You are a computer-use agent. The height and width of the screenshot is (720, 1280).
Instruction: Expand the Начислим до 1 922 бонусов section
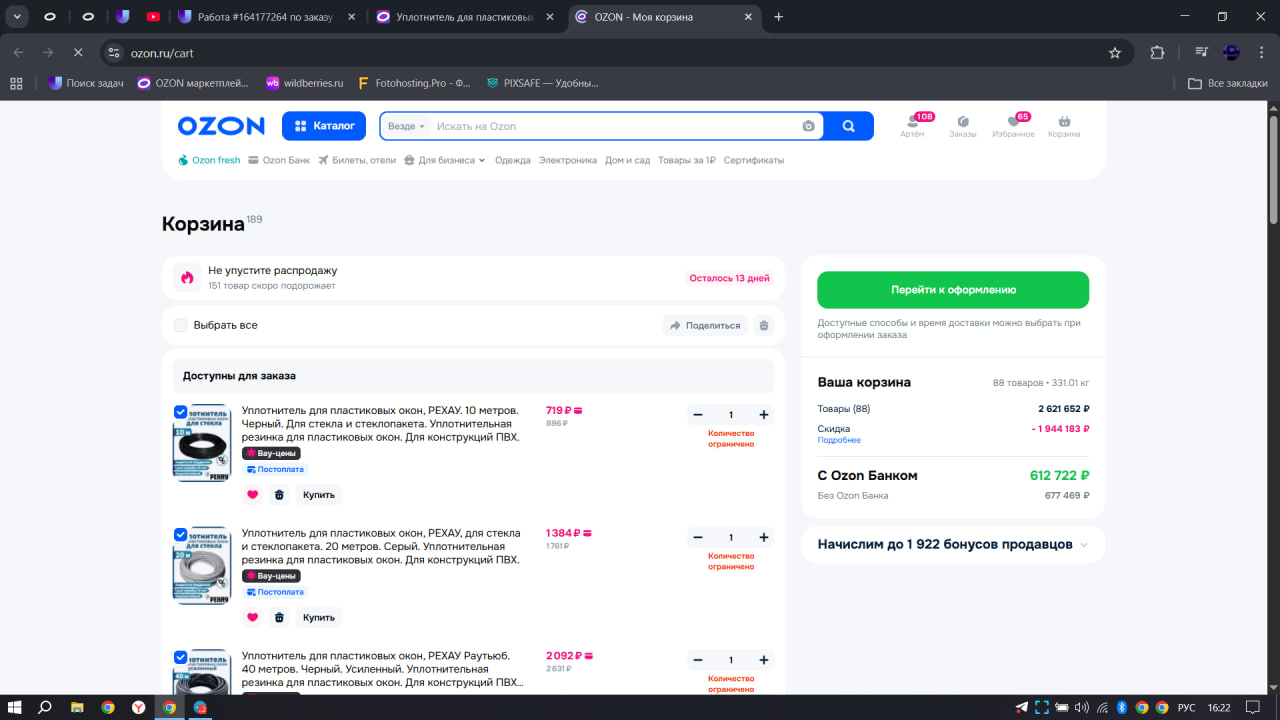coord(953,545)
